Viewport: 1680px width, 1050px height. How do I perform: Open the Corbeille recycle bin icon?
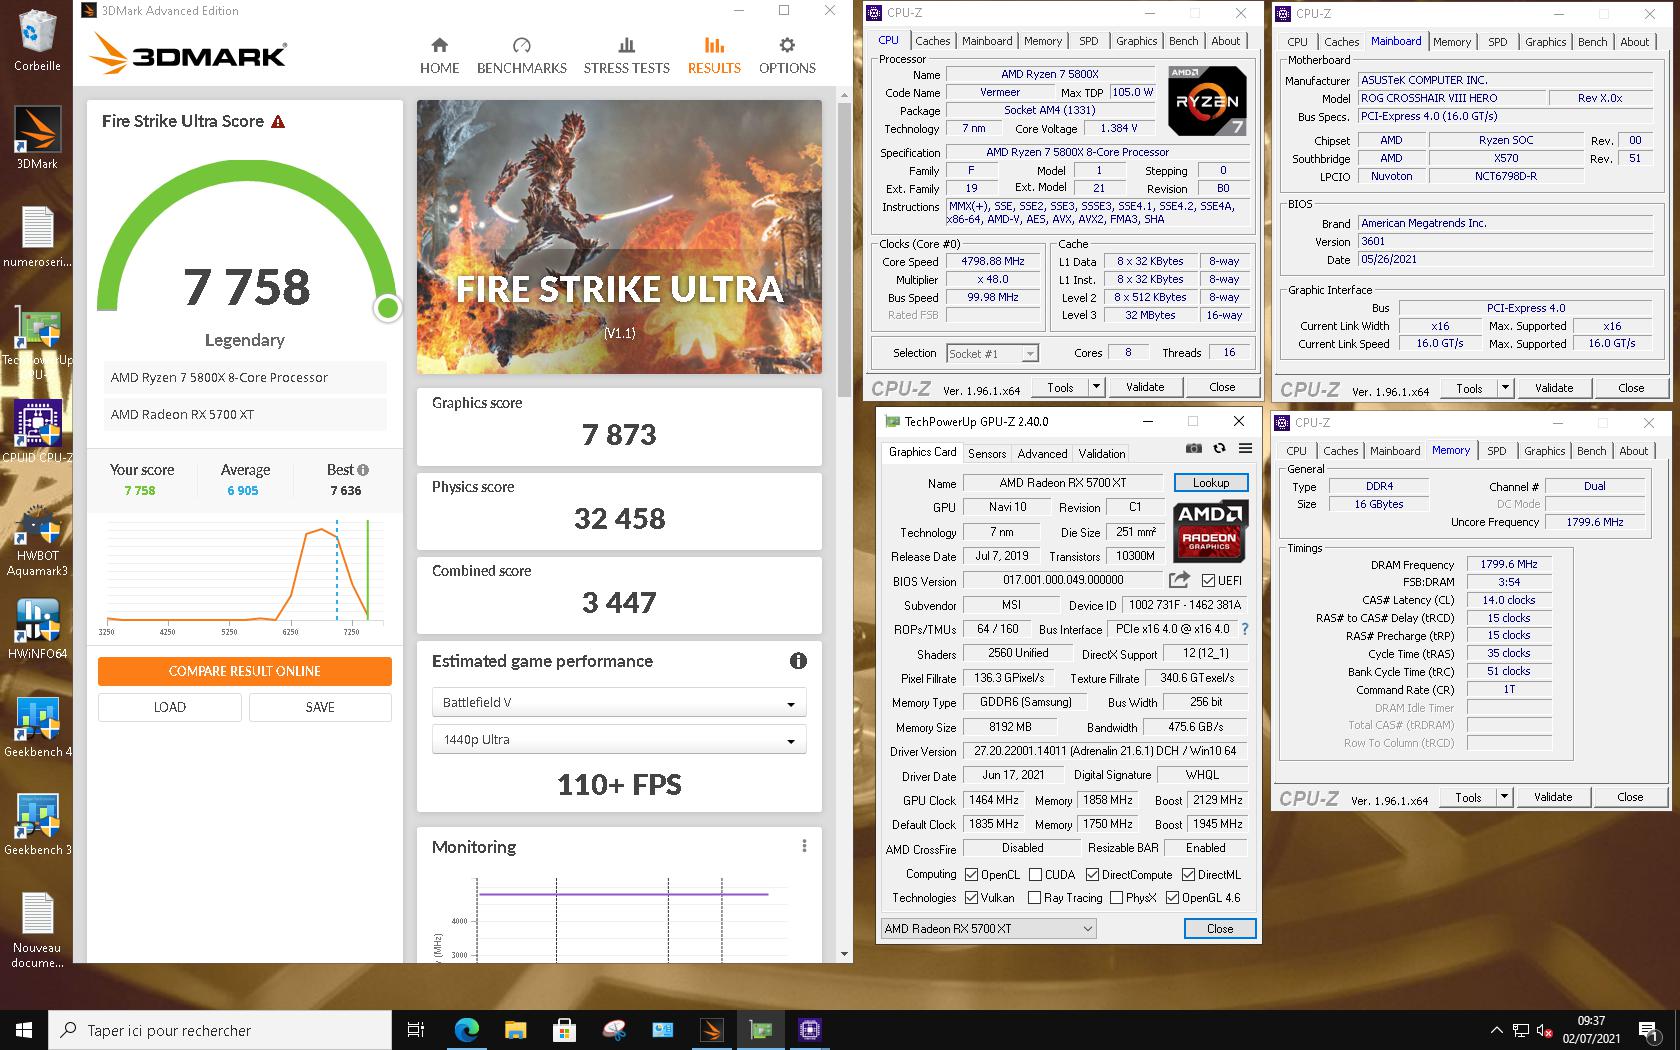point(37,40)
